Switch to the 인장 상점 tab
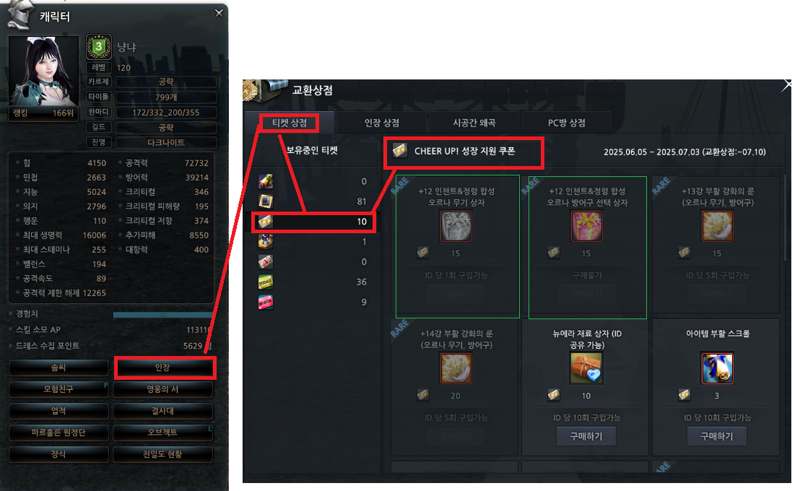800x491 pixels. click(381, 122)
